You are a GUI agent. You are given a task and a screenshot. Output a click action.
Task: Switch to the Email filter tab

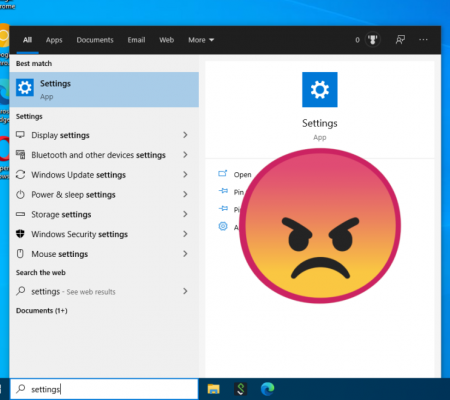point(136,40)
